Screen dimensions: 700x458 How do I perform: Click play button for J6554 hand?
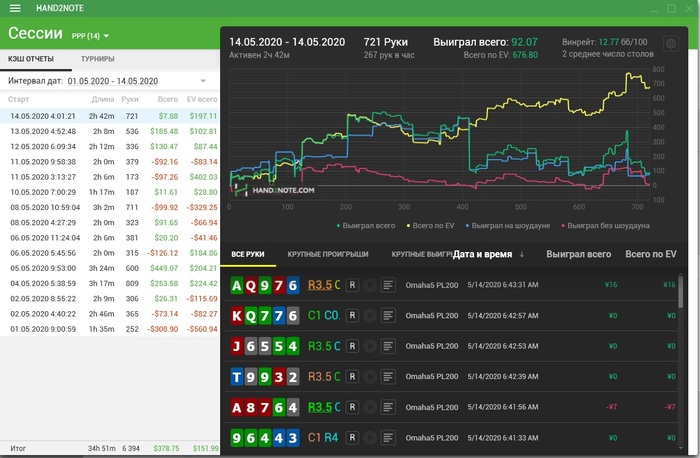tap(370, 346)
